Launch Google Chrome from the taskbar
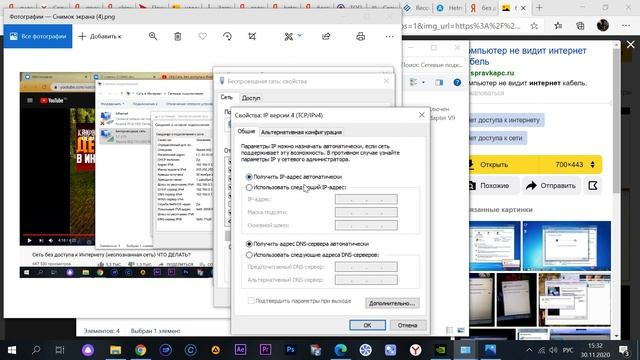This screenshot has width=640, height=360. coord(140,350)
